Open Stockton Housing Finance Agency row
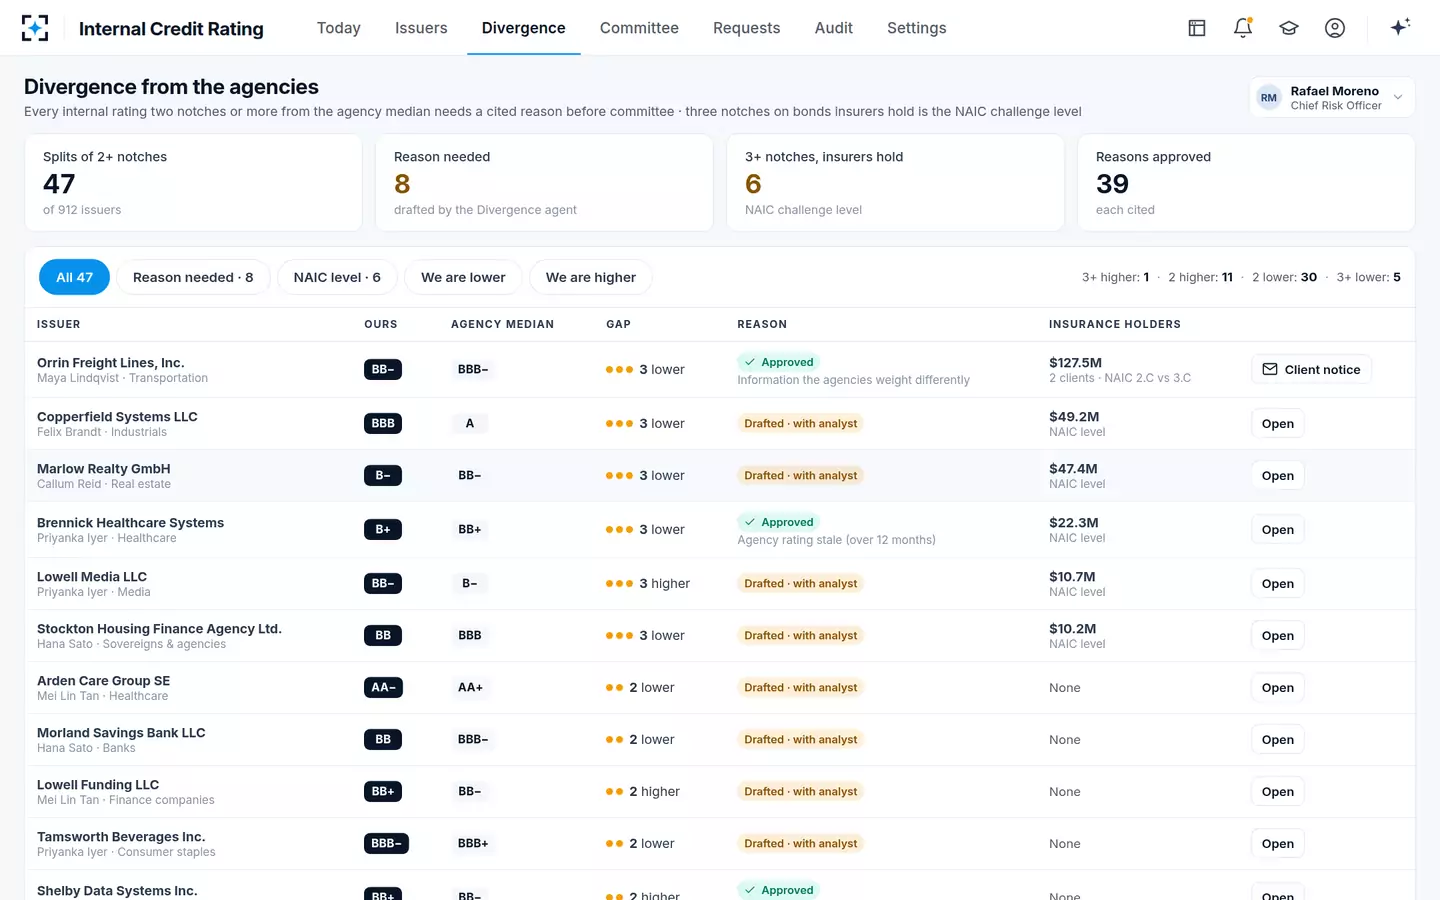The height and width of the screenshot is (900, 1440). [1278, 635]
